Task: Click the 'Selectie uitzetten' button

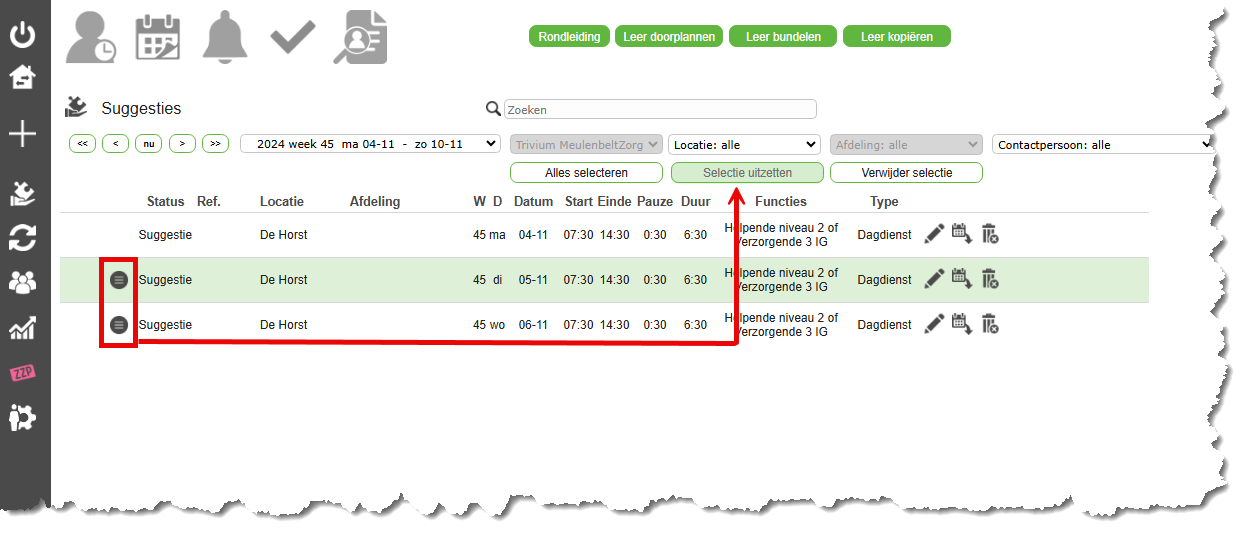Action: click(746, 173)
